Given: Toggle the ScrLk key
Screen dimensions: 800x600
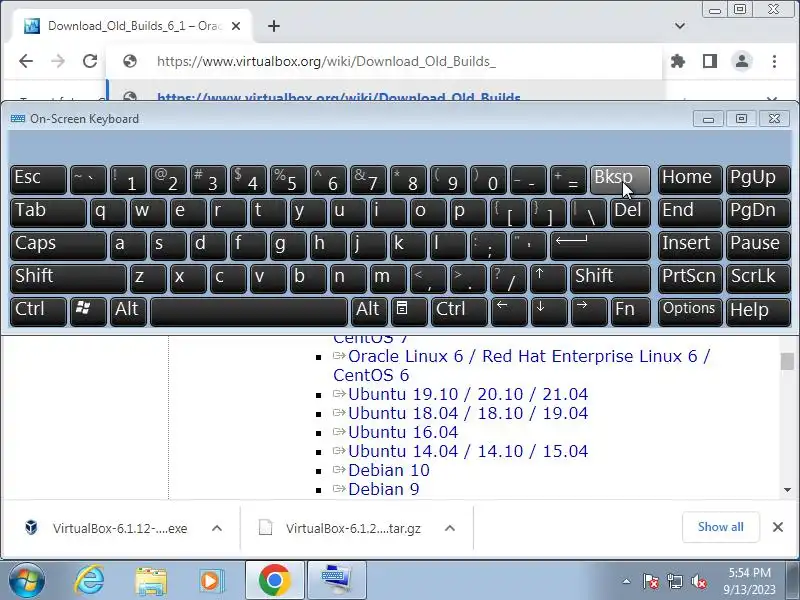Looking at the screenshot, I should [758, 279].
